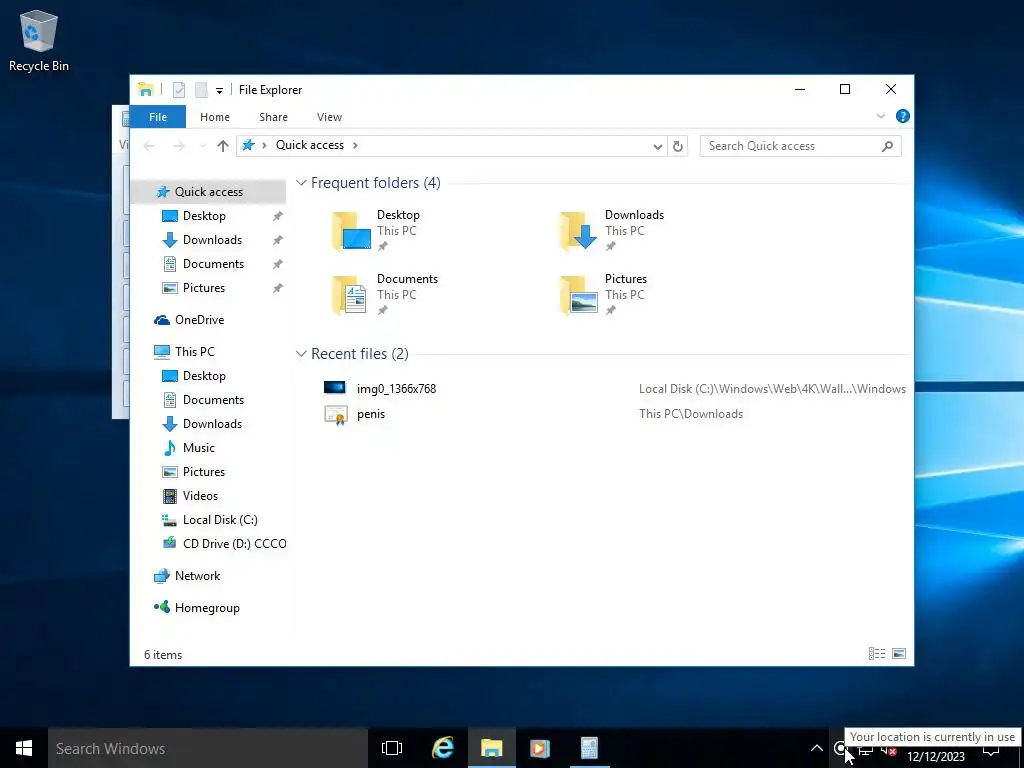
Task: Click the This PC\Downloads path text
Action: 691,414
